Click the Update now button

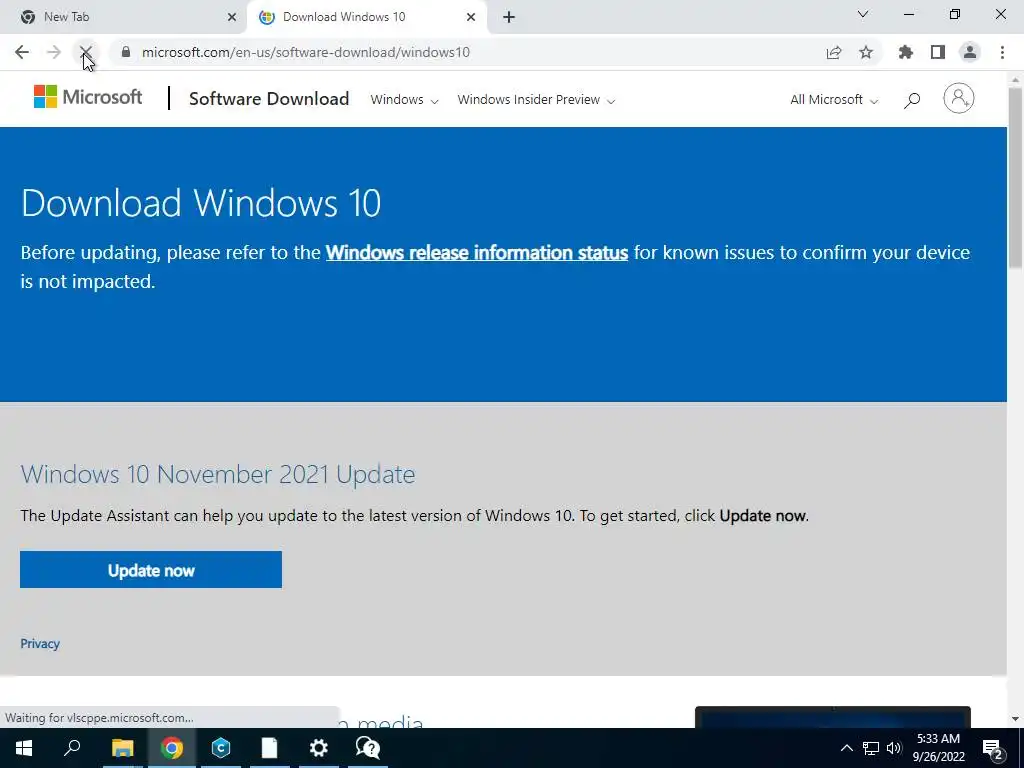click(x=151, y=569)
